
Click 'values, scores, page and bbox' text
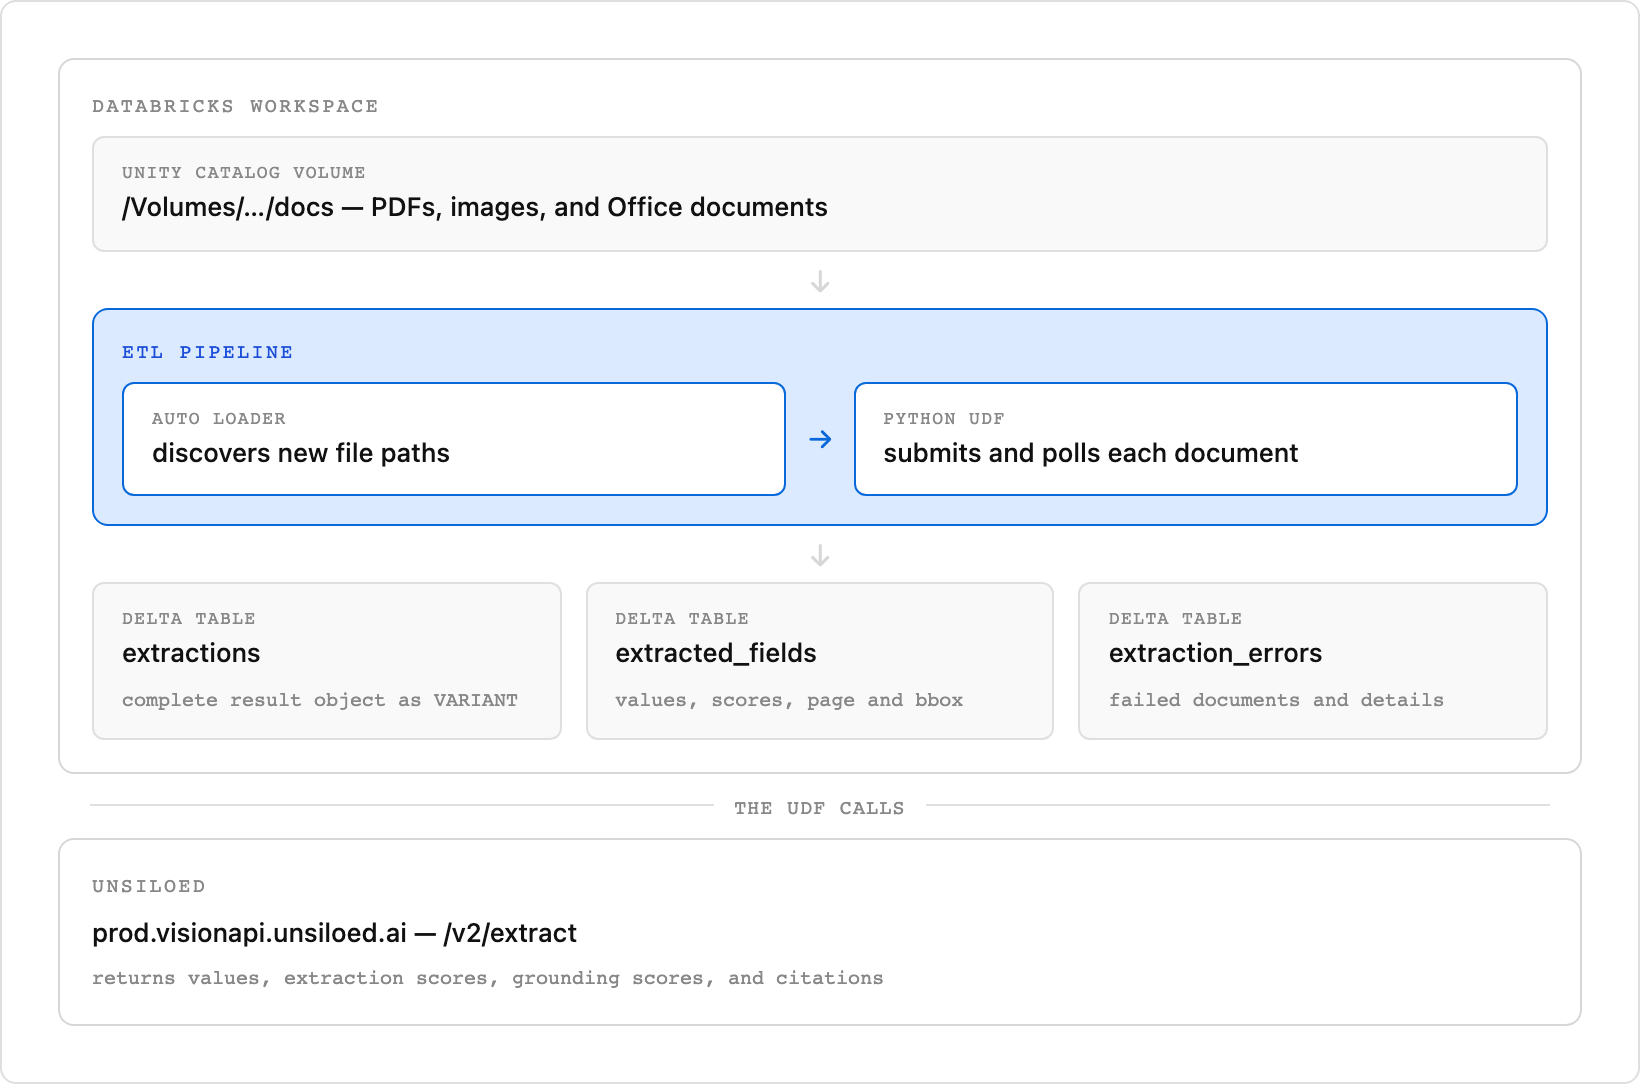[x=789, y=700]
